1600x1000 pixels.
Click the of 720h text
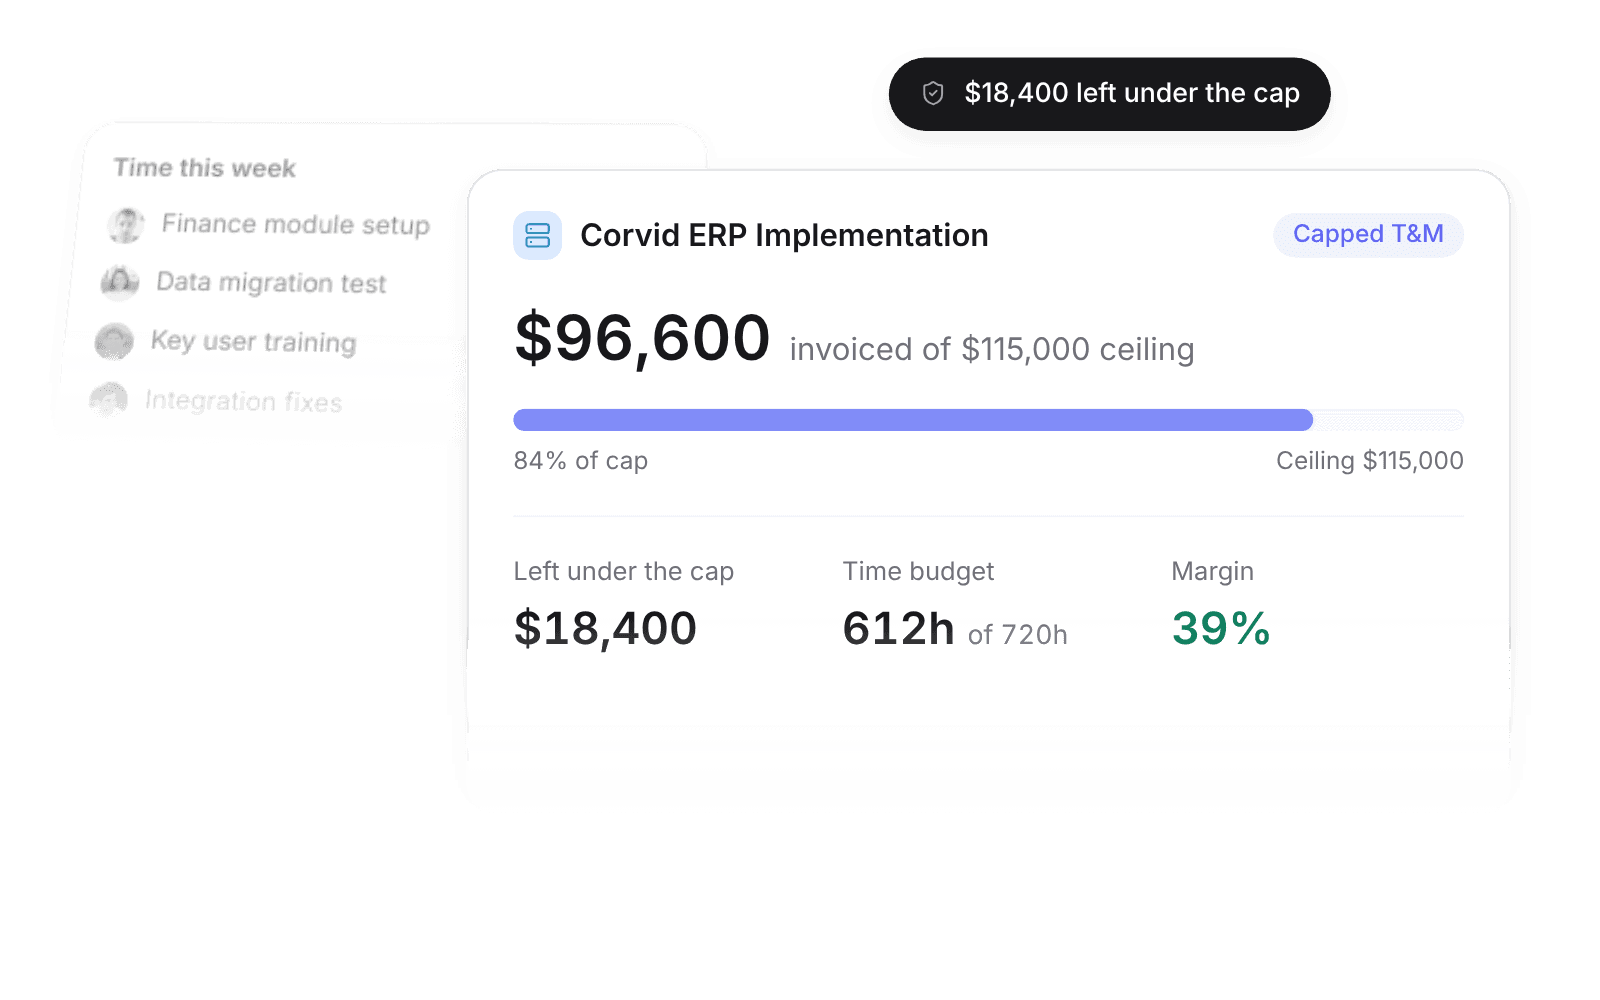point(1018,635)
